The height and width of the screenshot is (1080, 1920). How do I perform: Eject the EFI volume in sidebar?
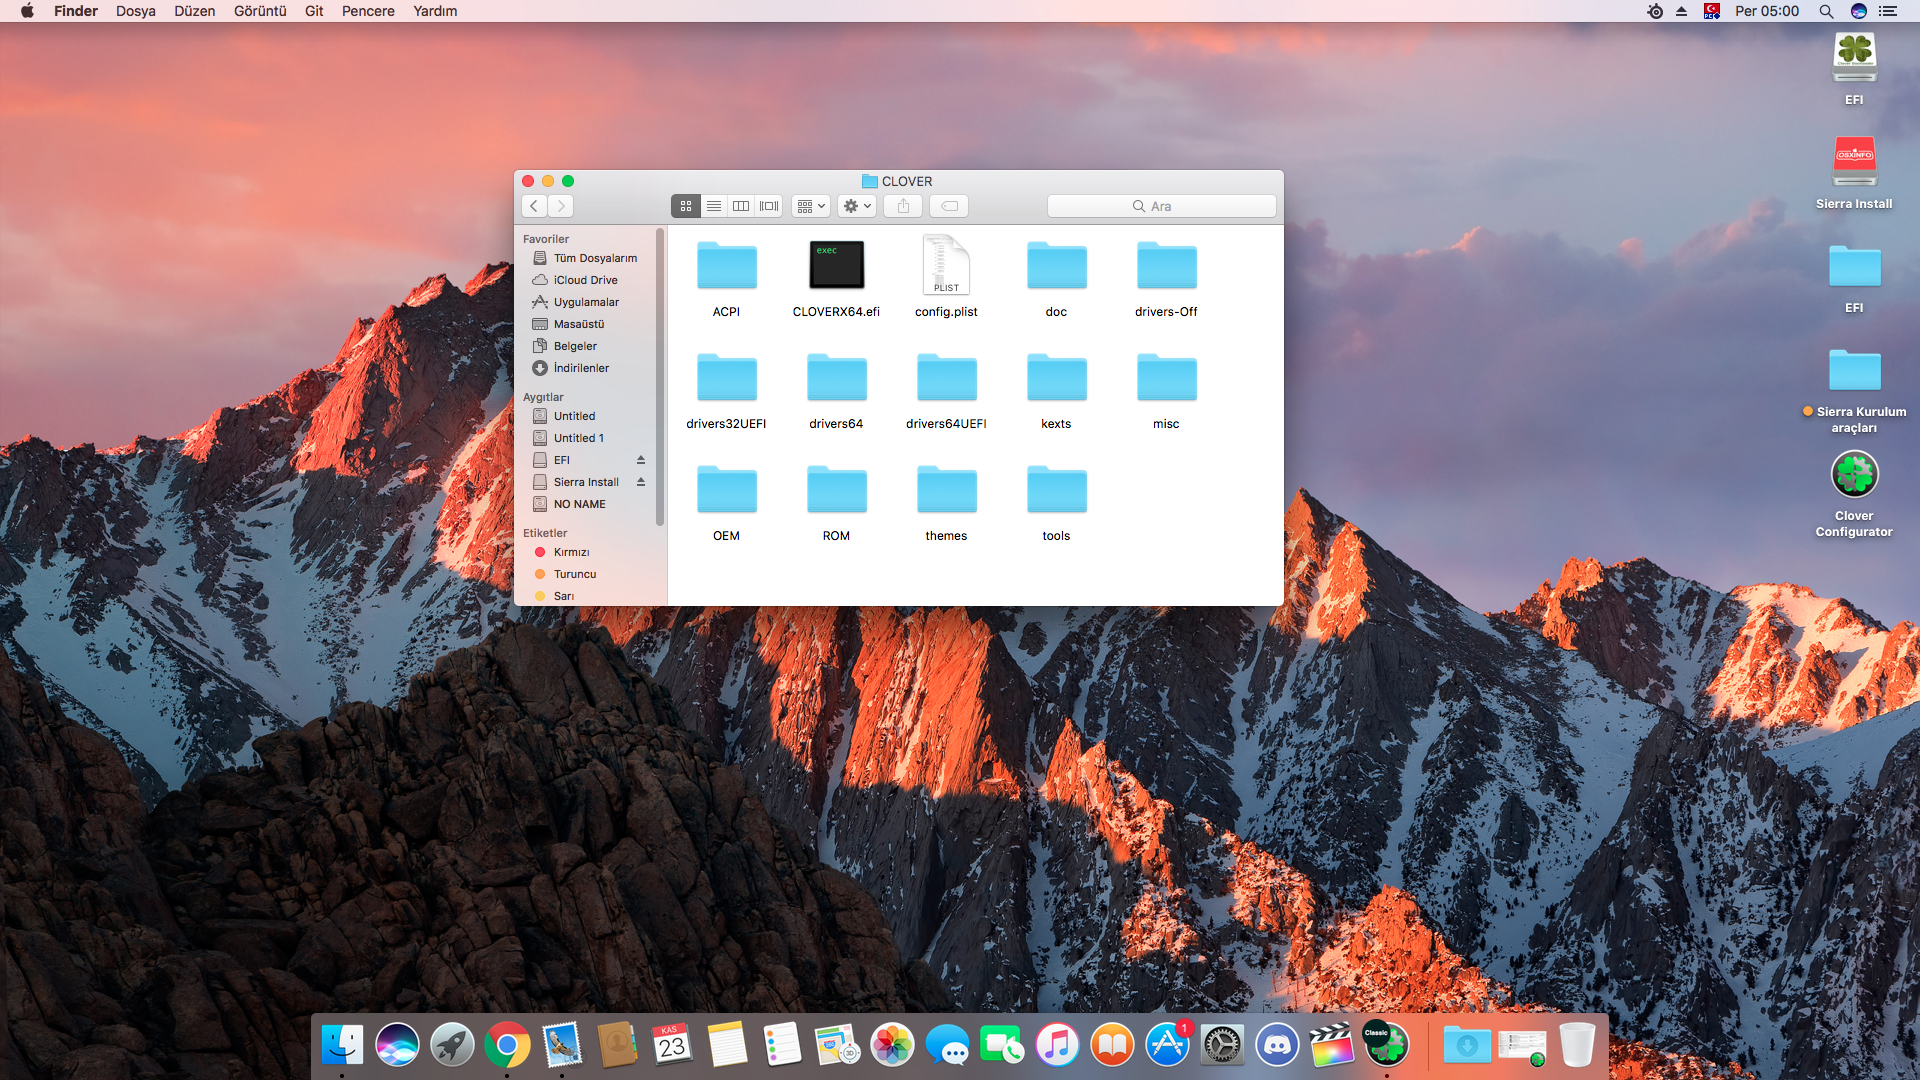click(x=641, y=460)
